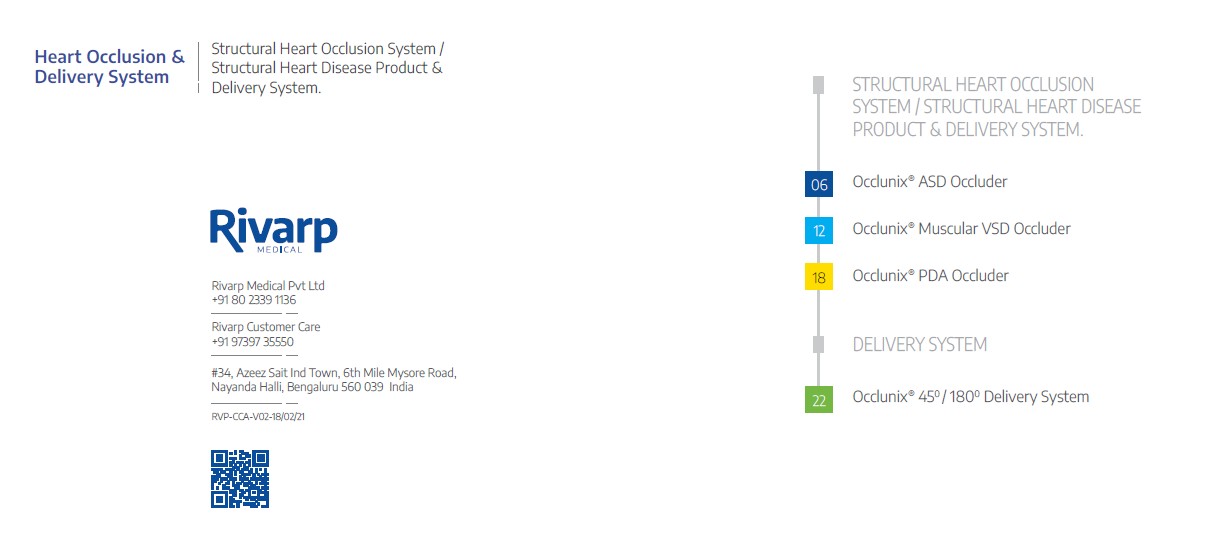Click the Rivarp Medical Pvt Ltd phone number
This screenshot has width=1227, height=556.
tap(254, 300)
